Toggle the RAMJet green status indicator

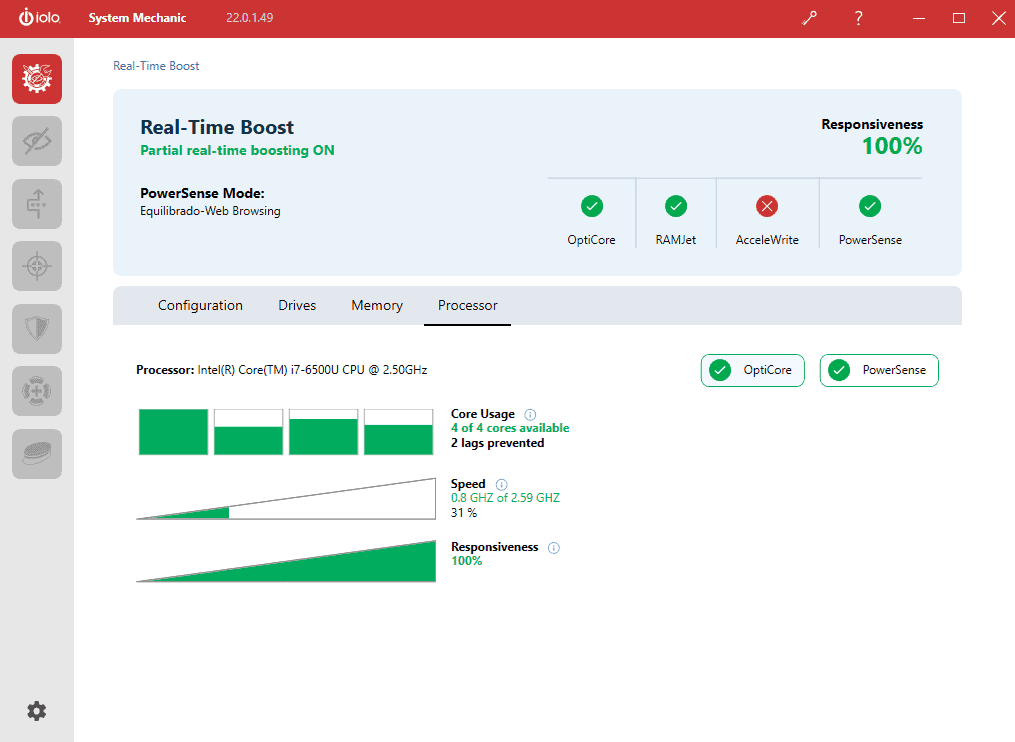[675, 205]
